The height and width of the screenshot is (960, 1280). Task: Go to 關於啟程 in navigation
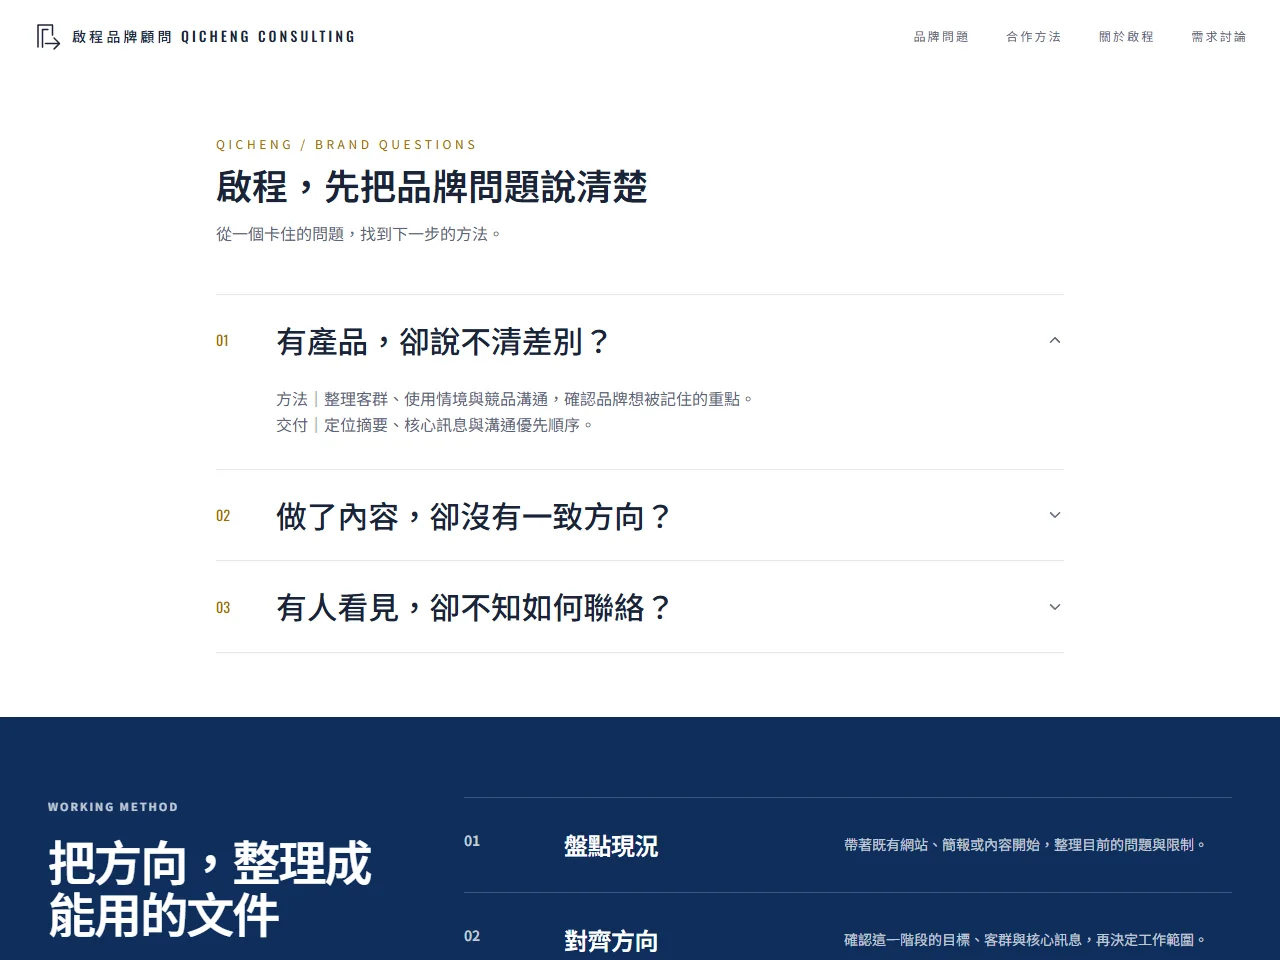coord(1126,37)
